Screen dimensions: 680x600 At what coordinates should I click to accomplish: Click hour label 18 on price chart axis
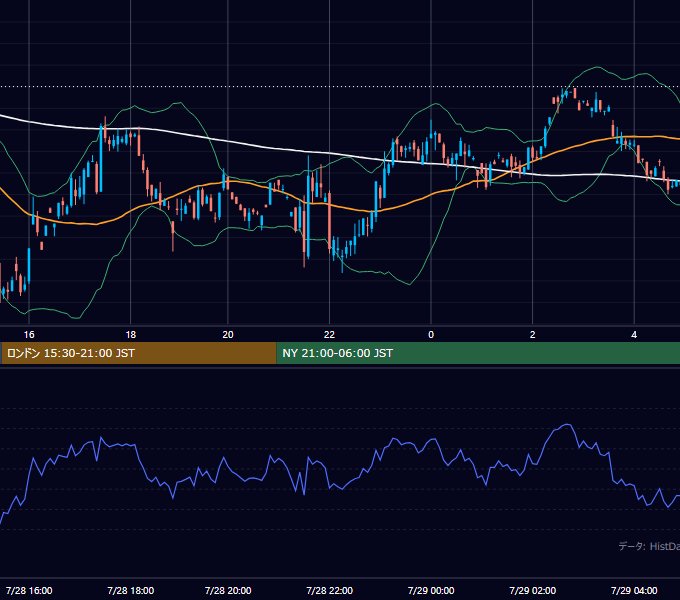click(131, 335)
